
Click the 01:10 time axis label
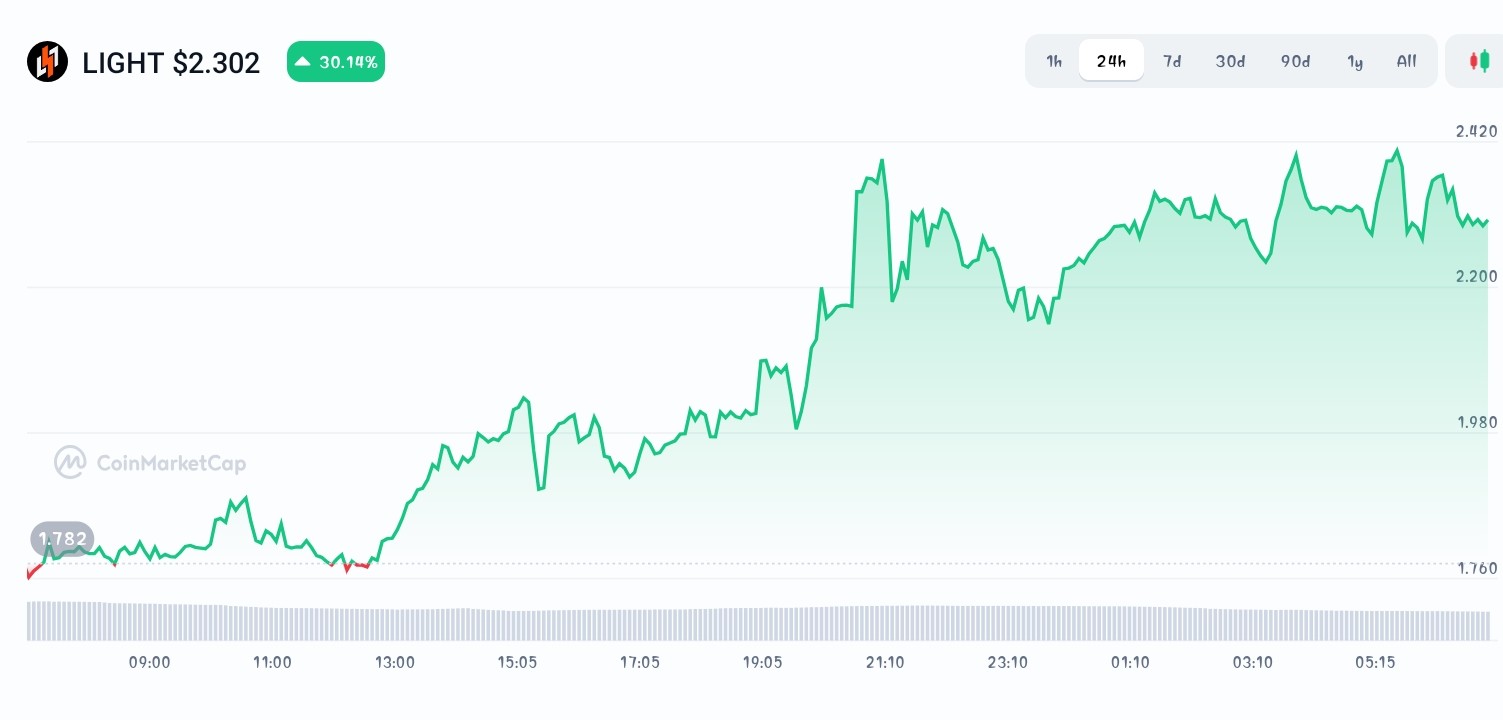[1130, 662]
